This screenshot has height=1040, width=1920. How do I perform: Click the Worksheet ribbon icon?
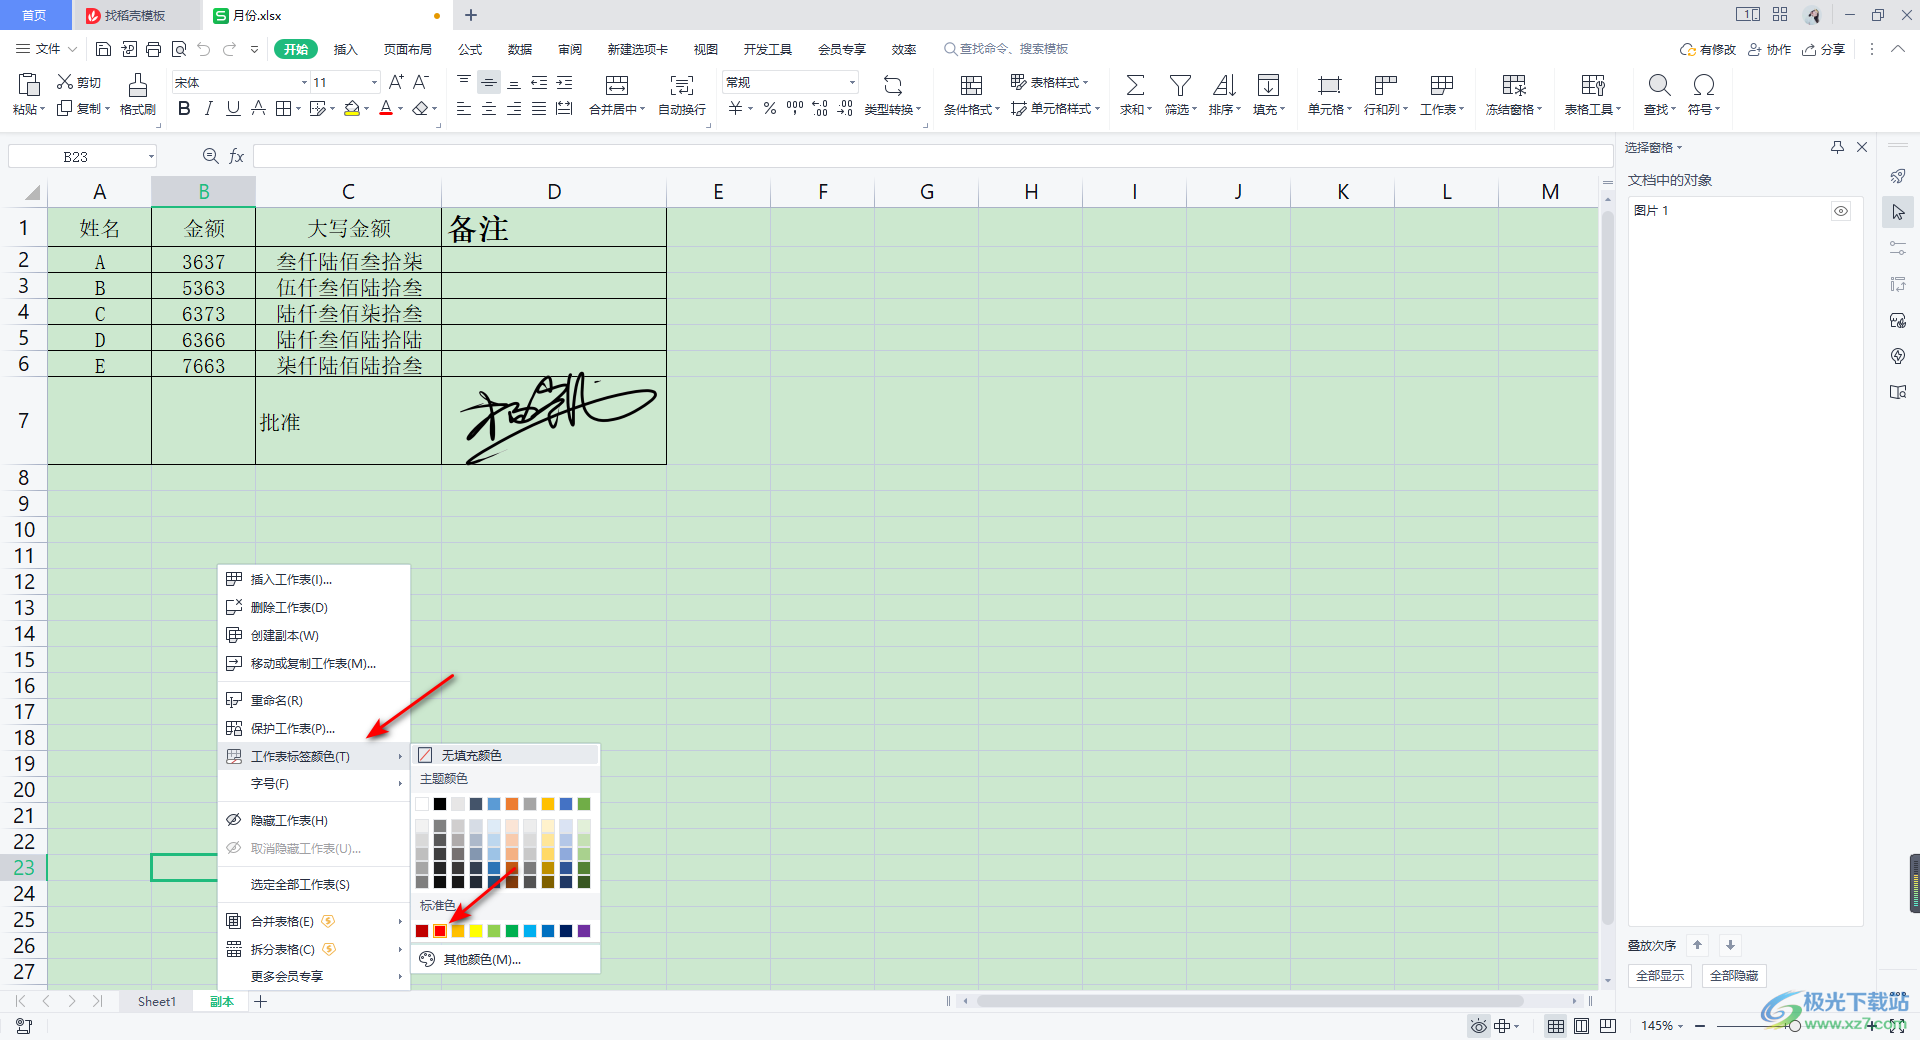(x=1441, y=85)
